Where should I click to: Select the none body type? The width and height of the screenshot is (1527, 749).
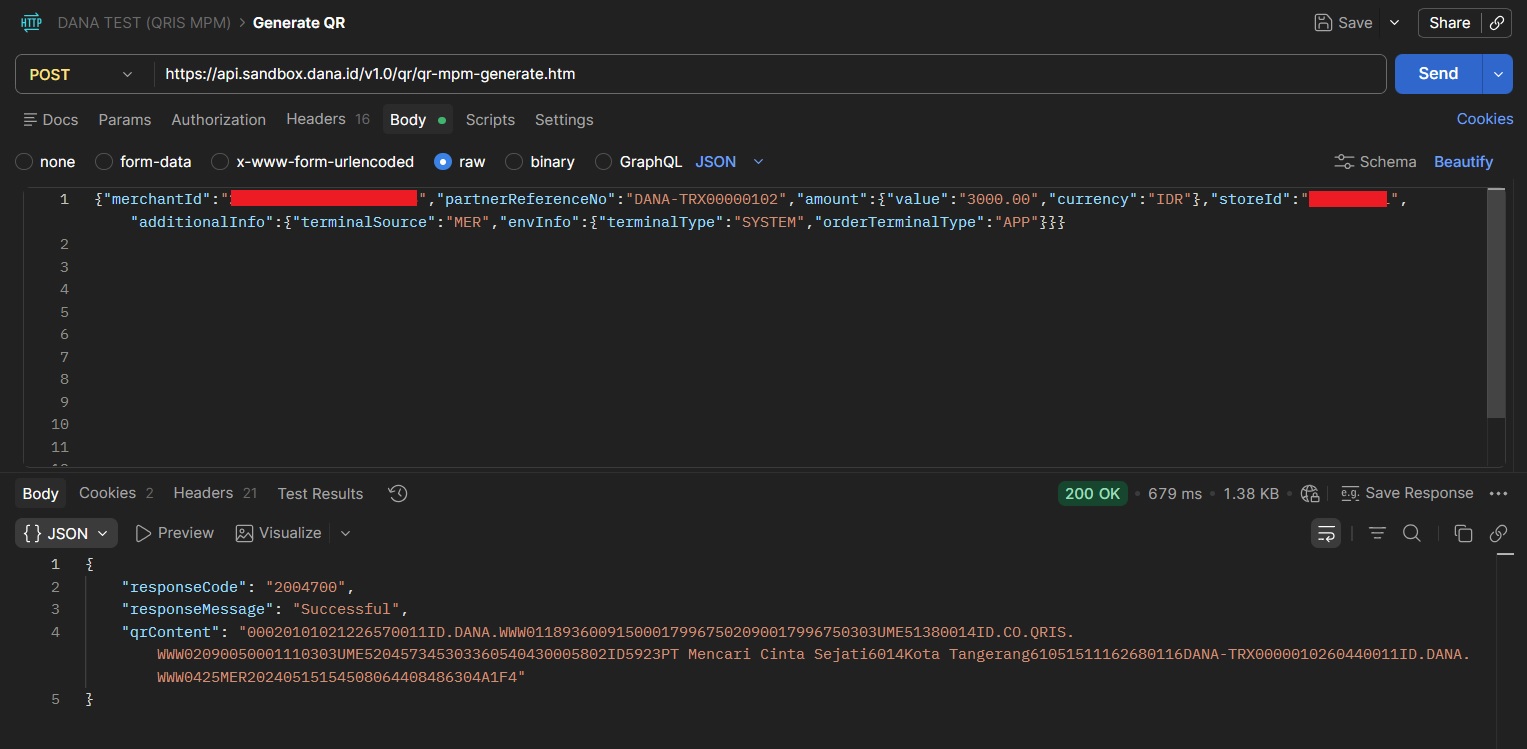pos(46,161)
